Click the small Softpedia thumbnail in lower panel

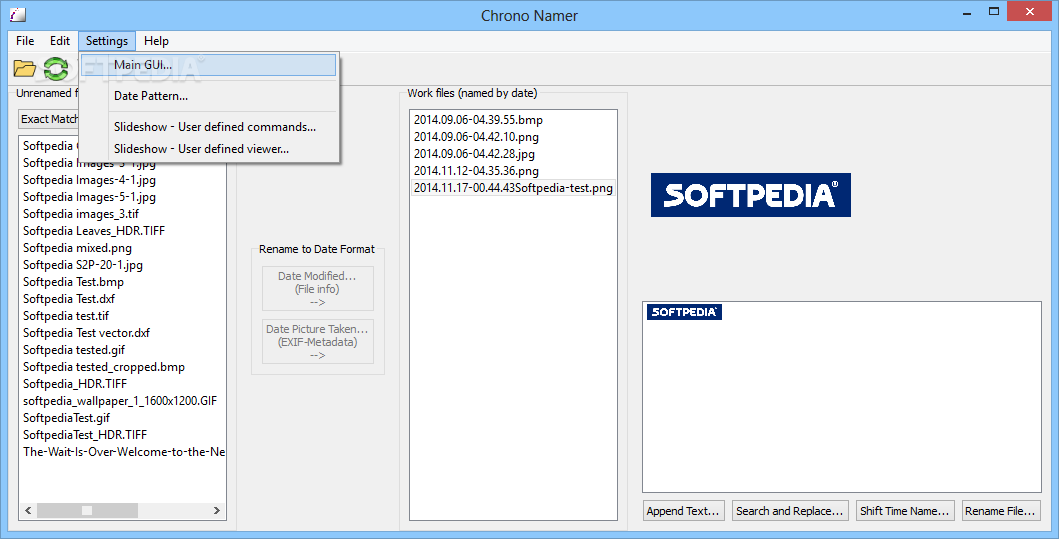684,311
